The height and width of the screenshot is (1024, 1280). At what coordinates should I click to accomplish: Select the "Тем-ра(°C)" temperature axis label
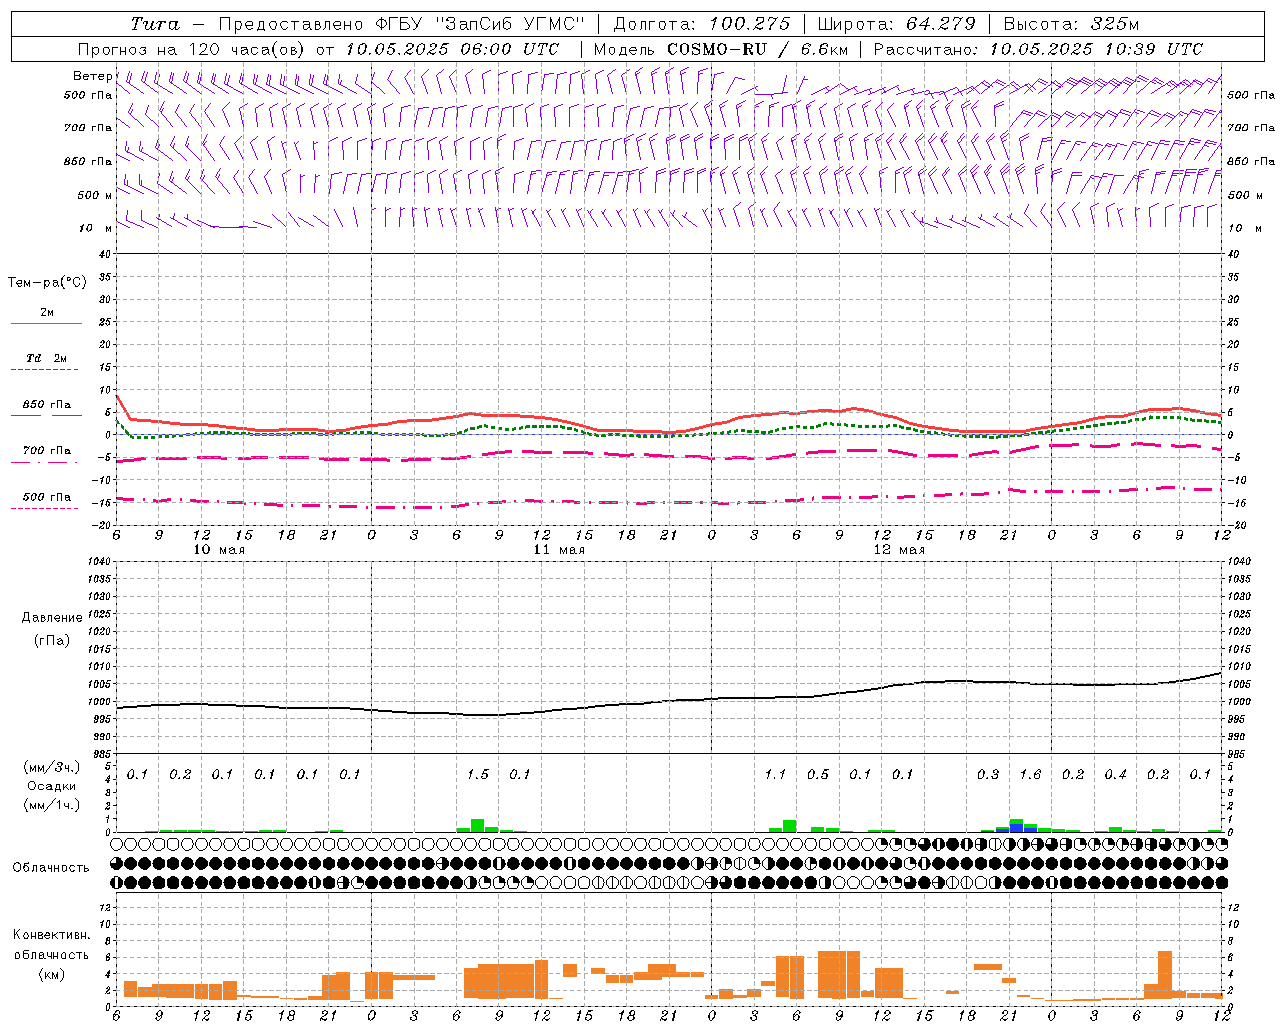(48, 283)
